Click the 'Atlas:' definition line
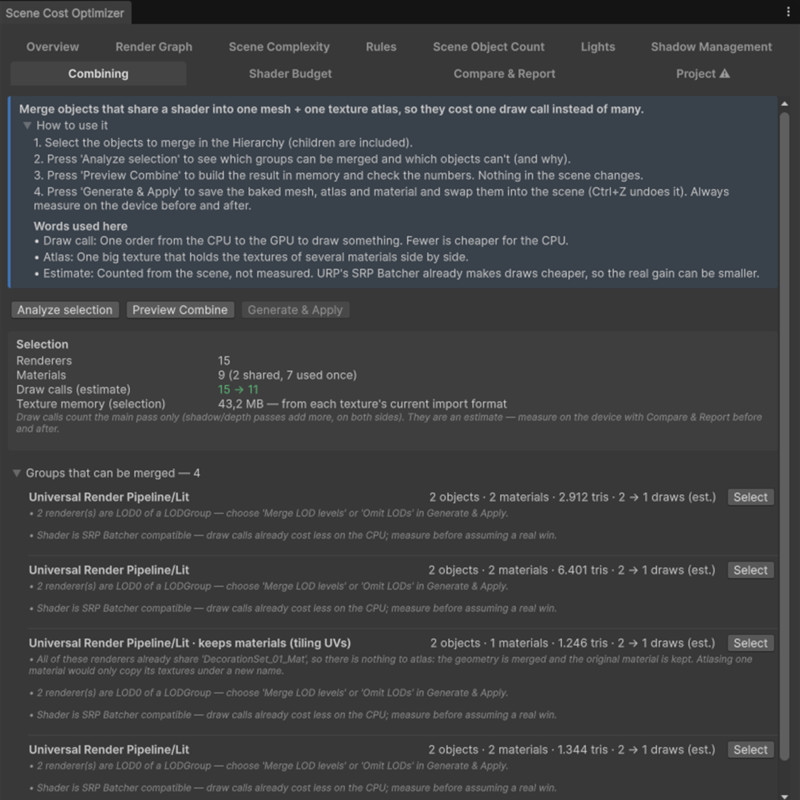This screenshot has width=800, height=800. click(251, 257)
